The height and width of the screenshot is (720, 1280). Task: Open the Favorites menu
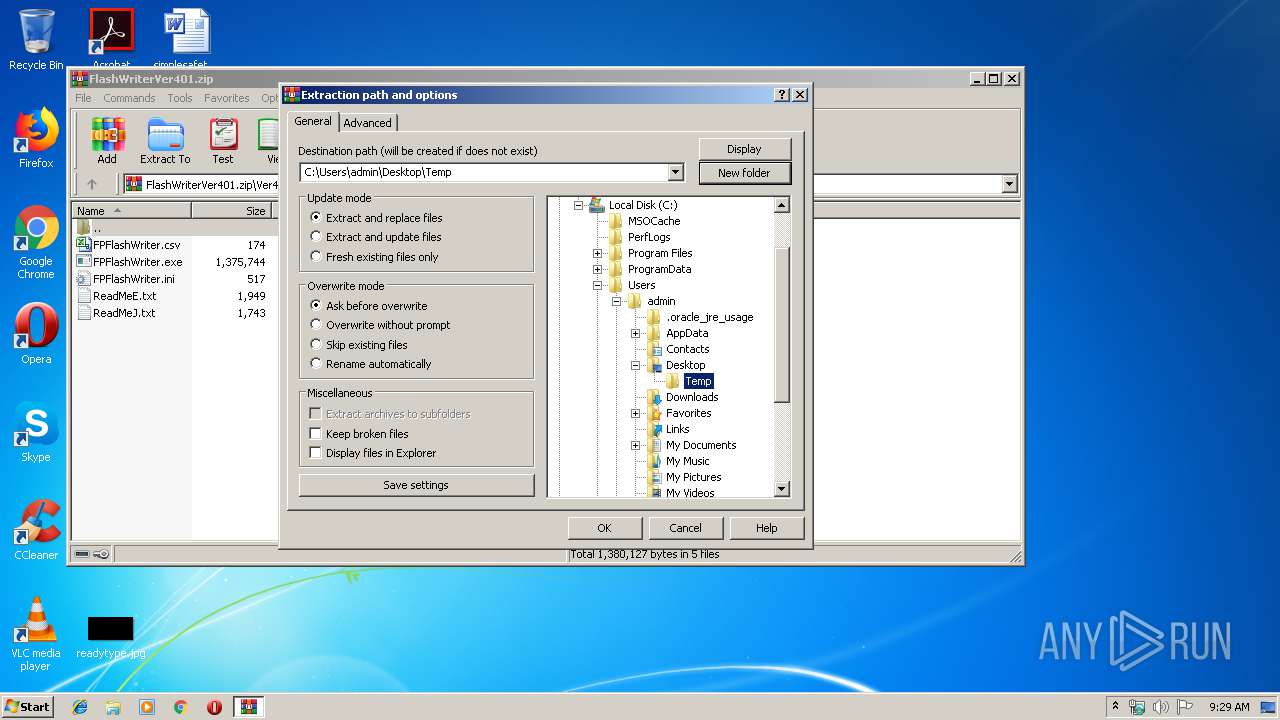227,98
